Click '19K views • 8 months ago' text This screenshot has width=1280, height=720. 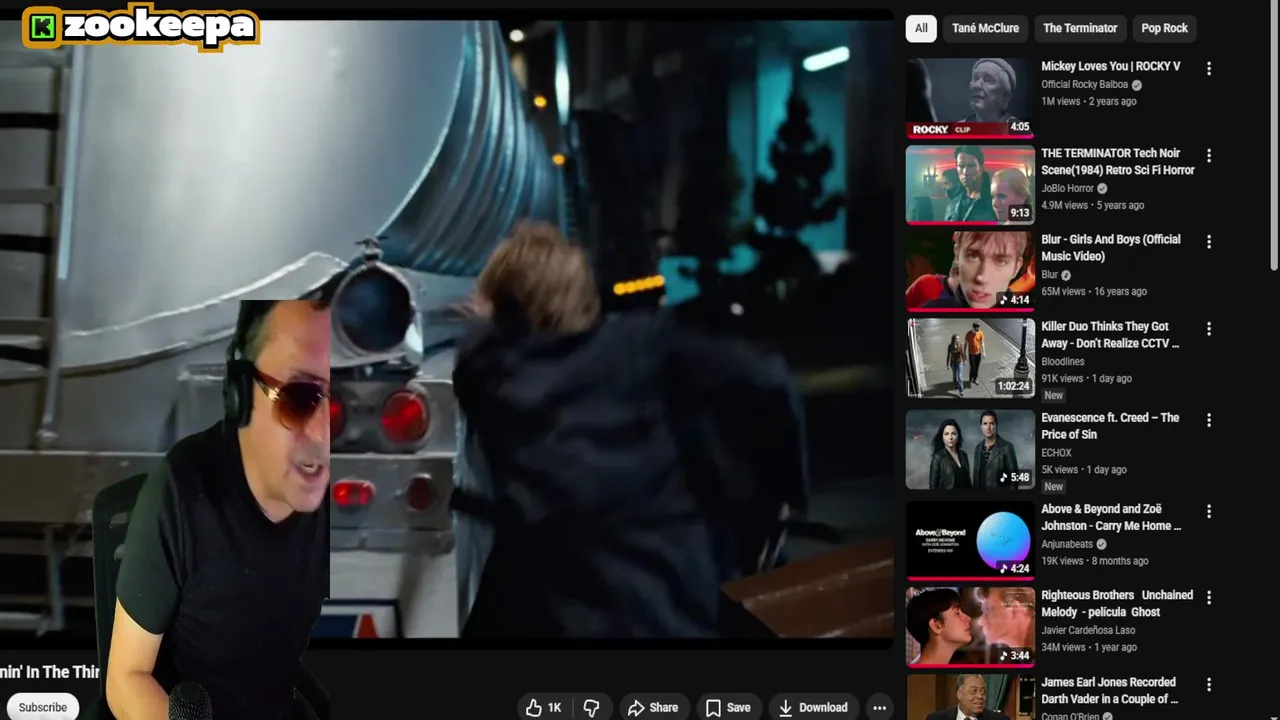pos(1094,561)
